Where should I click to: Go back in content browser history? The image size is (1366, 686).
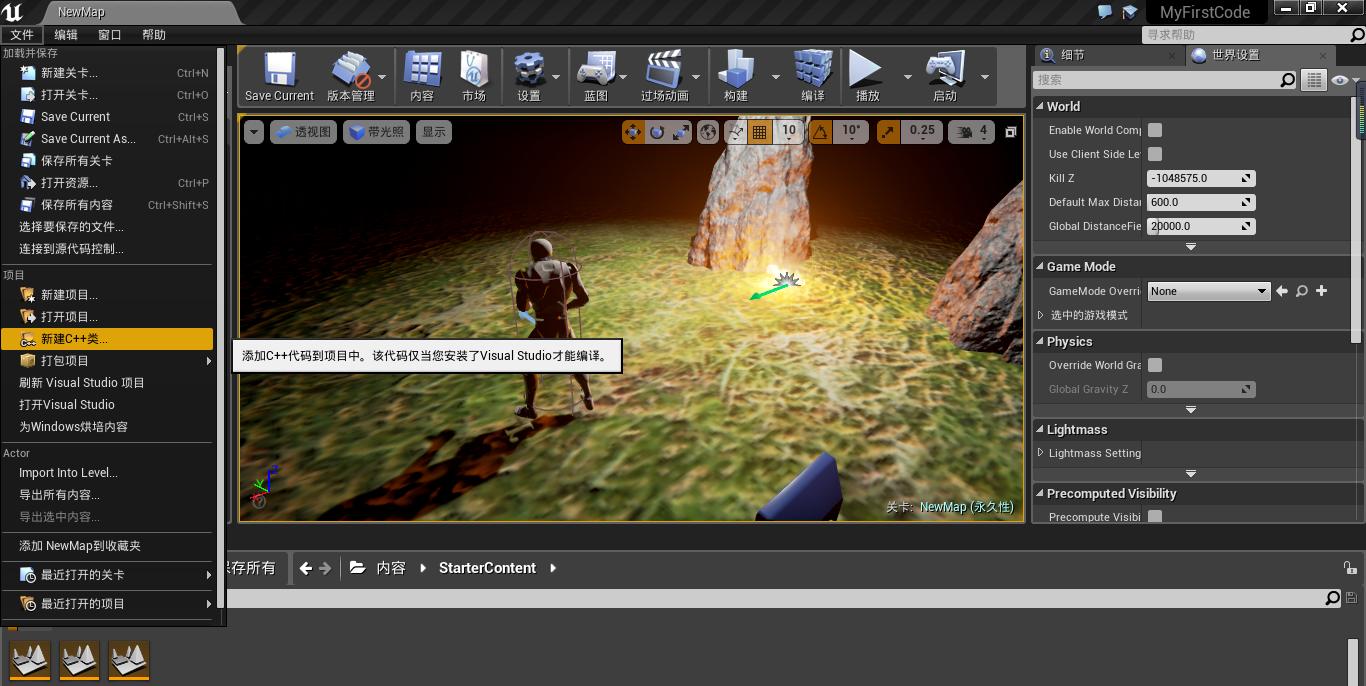click(x=306, y=568)
